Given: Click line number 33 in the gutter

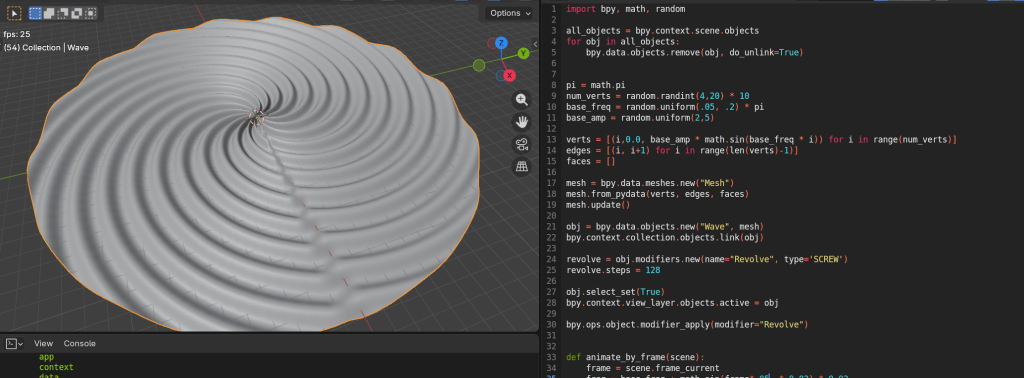Looking at the screenshot, I should (x=552, y=357).
